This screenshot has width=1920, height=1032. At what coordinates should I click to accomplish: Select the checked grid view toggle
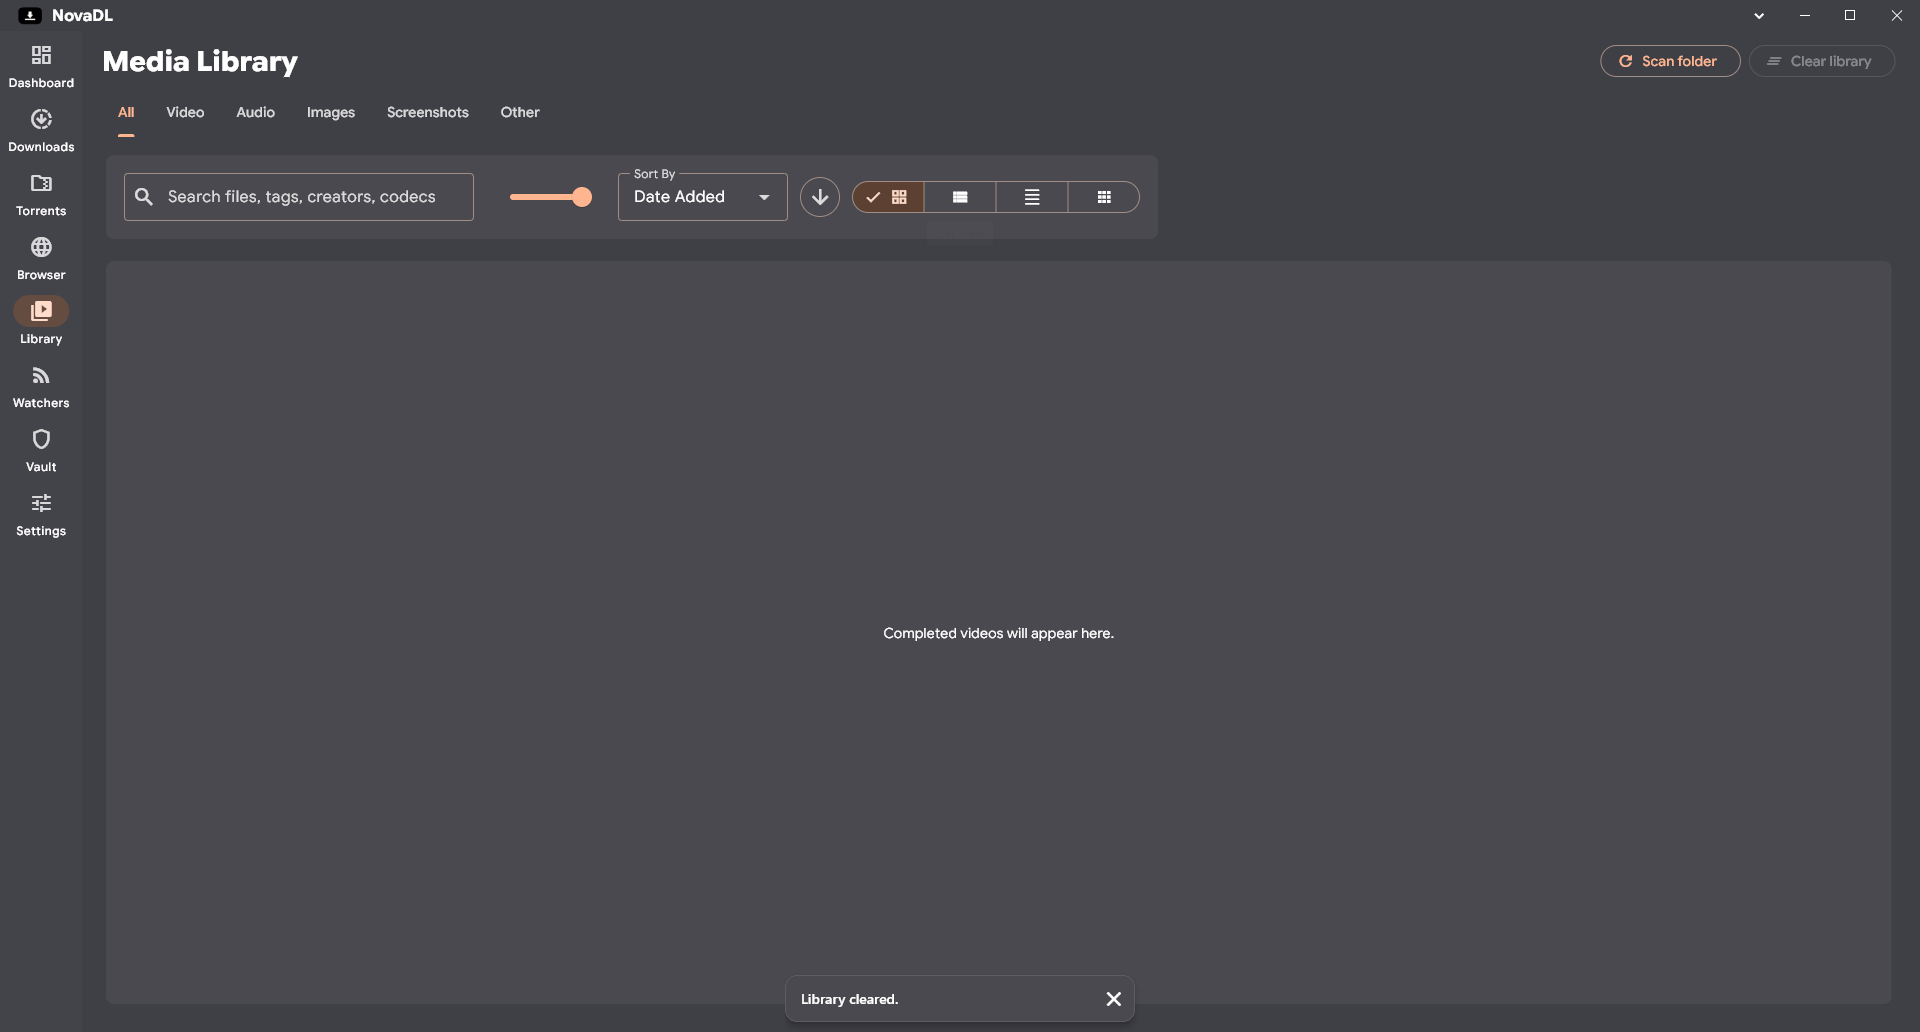tap(888, 197)
